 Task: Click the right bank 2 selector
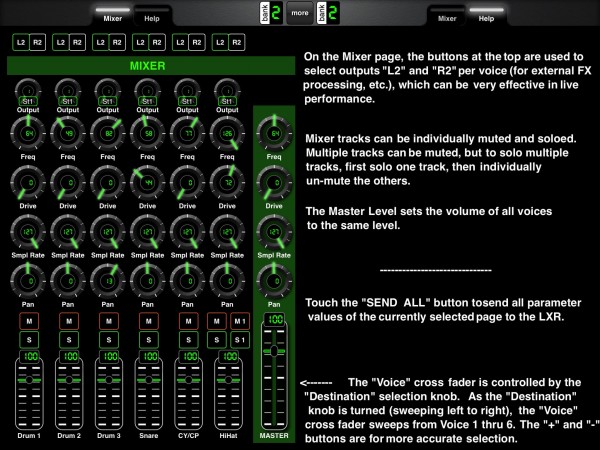click(328, 13)
